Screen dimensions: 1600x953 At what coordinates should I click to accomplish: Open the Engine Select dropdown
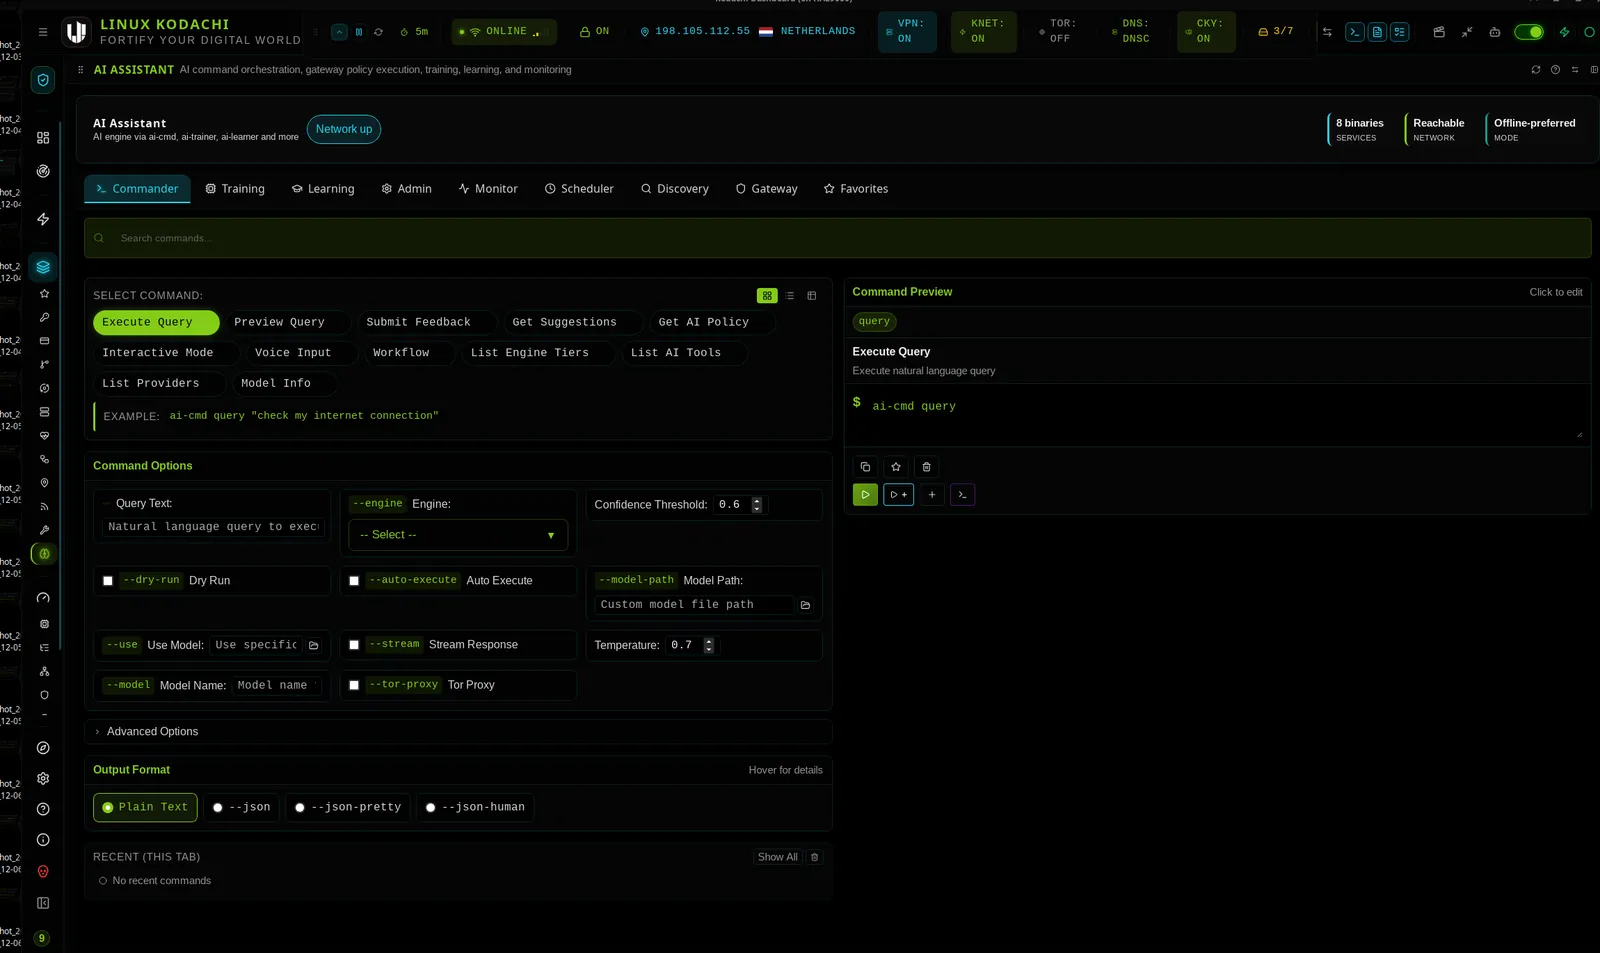tap(458, 535)
